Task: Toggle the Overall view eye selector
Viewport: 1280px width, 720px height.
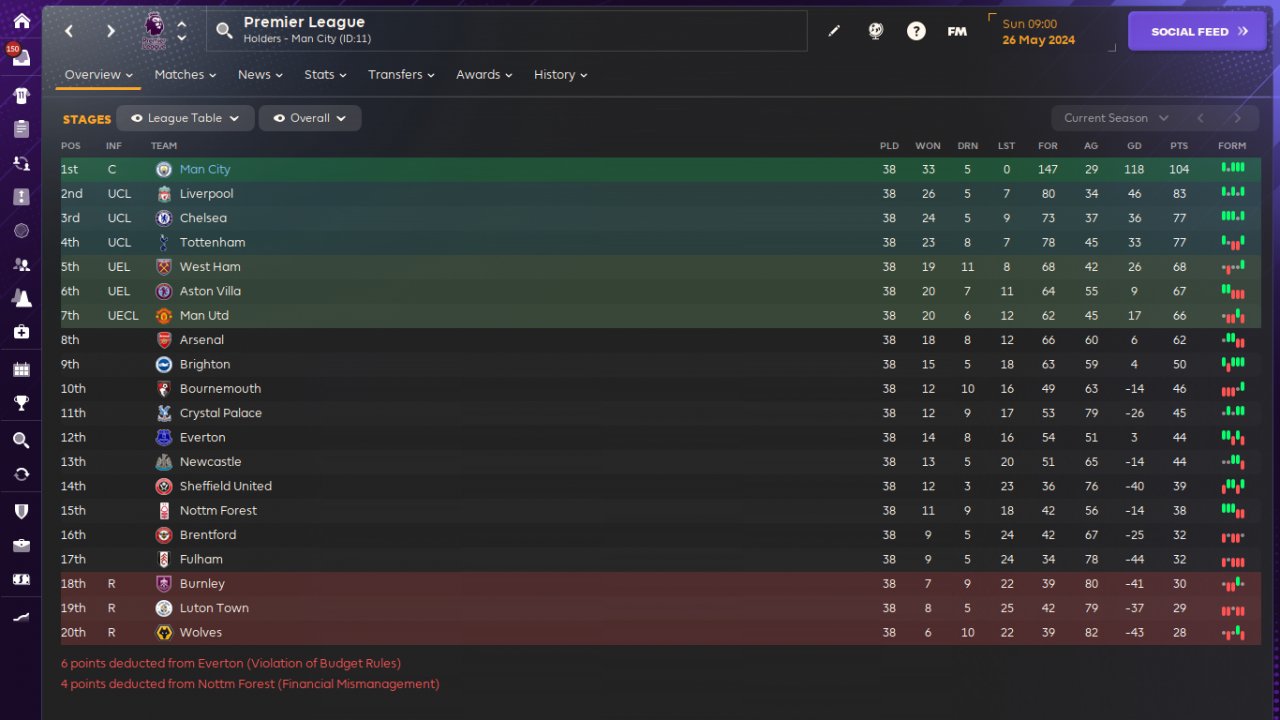Action: coord(310,118)
